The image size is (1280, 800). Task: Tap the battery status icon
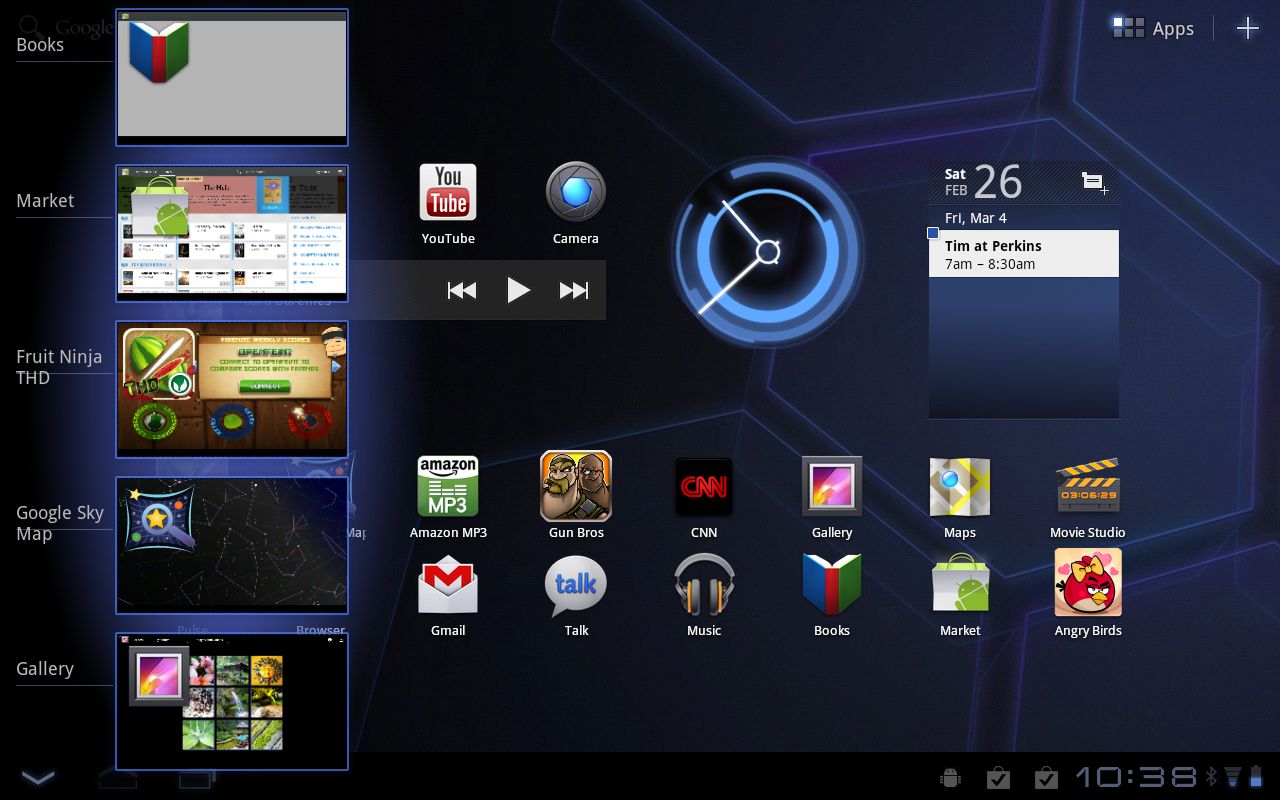(1256, 776)
